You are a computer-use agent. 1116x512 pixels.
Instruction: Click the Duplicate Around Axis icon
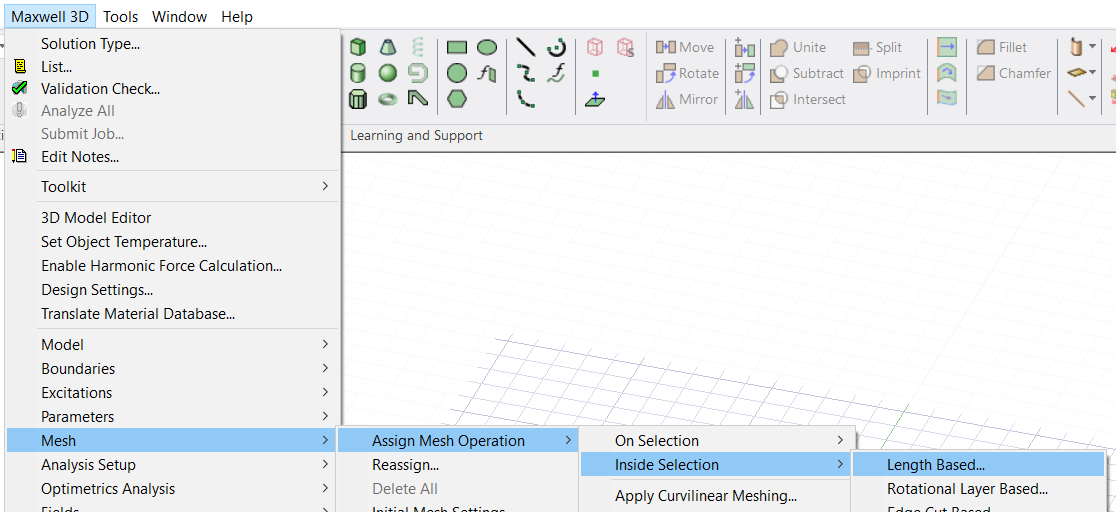[744, 73]
